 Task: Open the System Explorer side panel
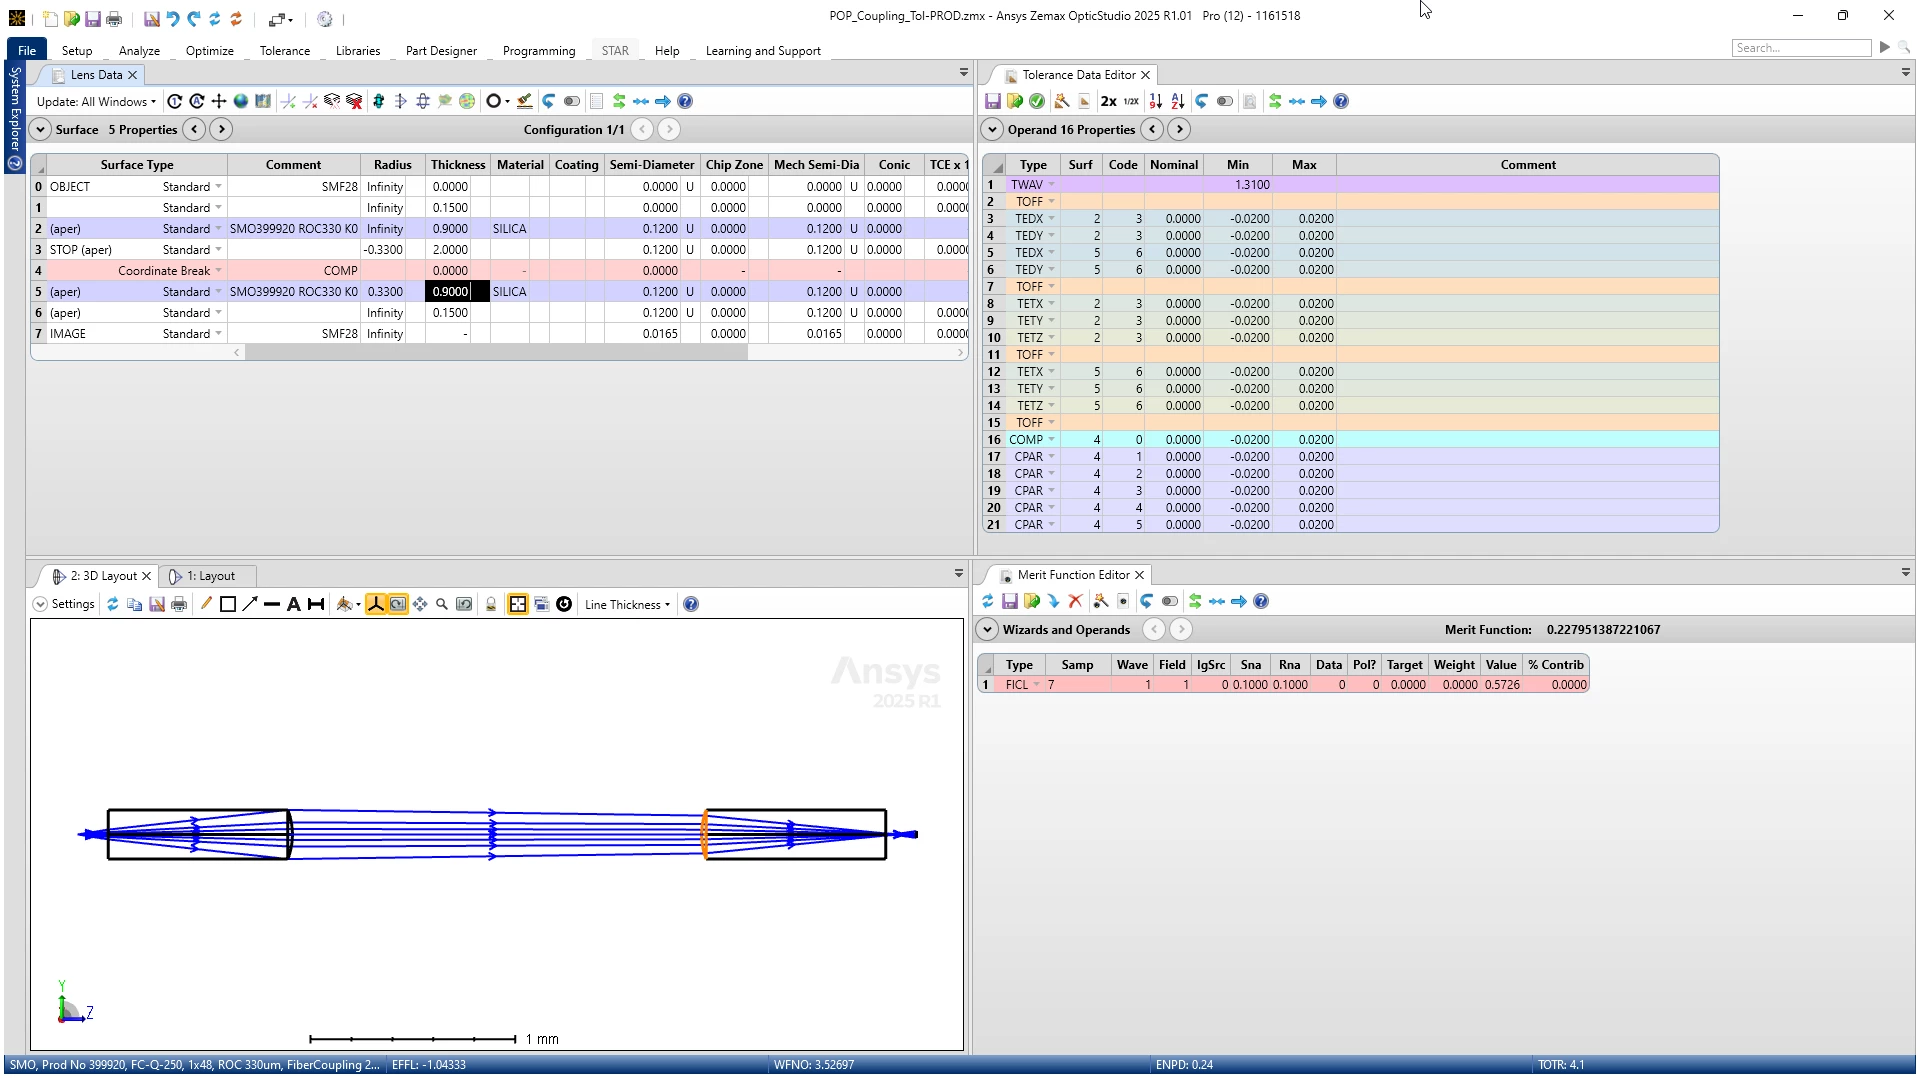pyautogui.click(x=15, y=117)
